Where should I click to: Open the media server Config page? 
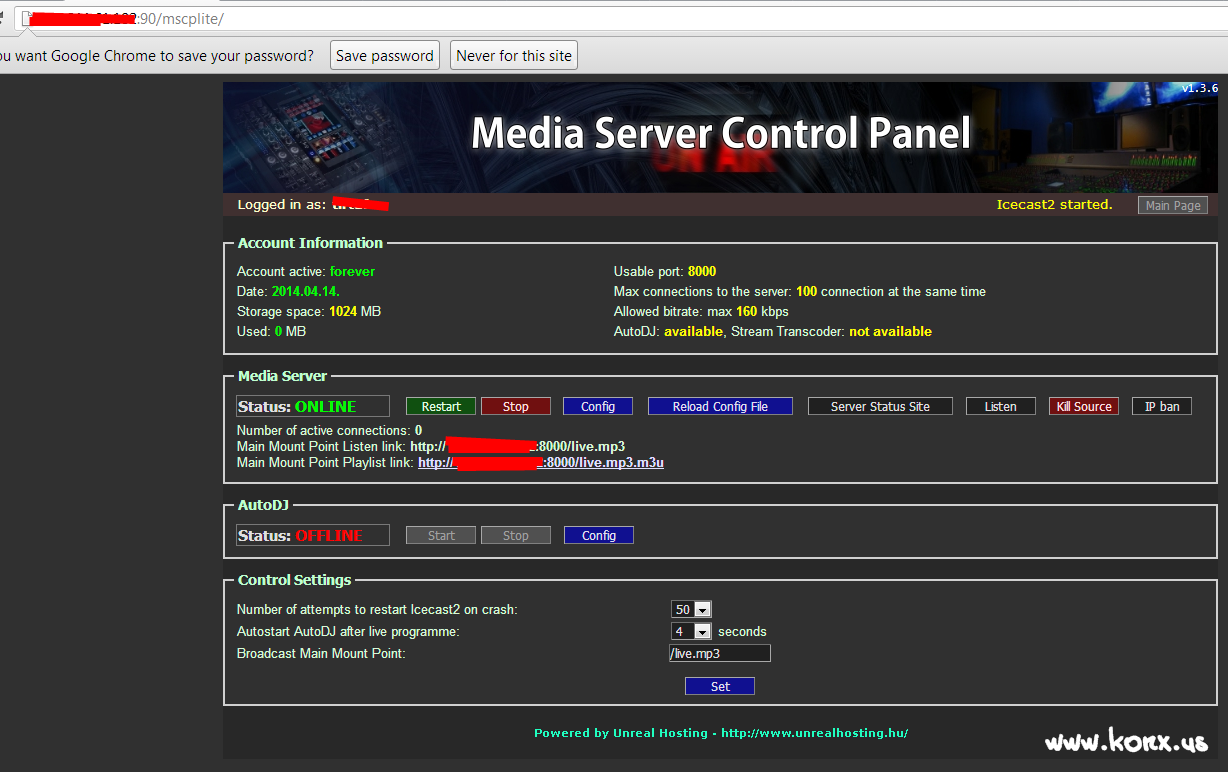(597, 406)
